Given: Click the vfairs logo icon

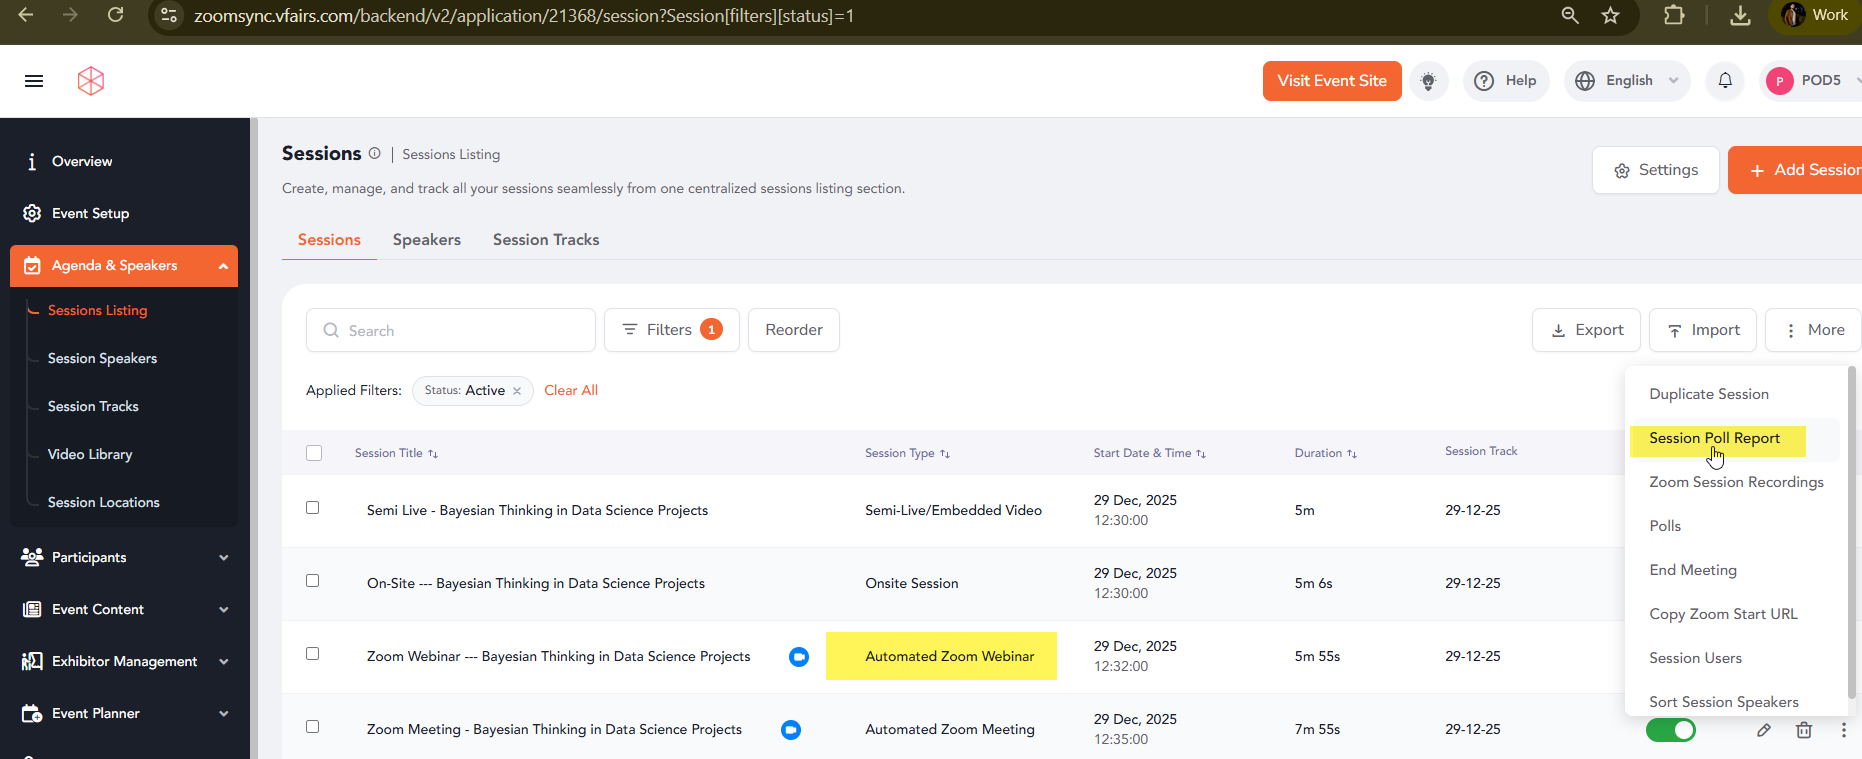Looking at the screenshot, I should coord(91,81).
